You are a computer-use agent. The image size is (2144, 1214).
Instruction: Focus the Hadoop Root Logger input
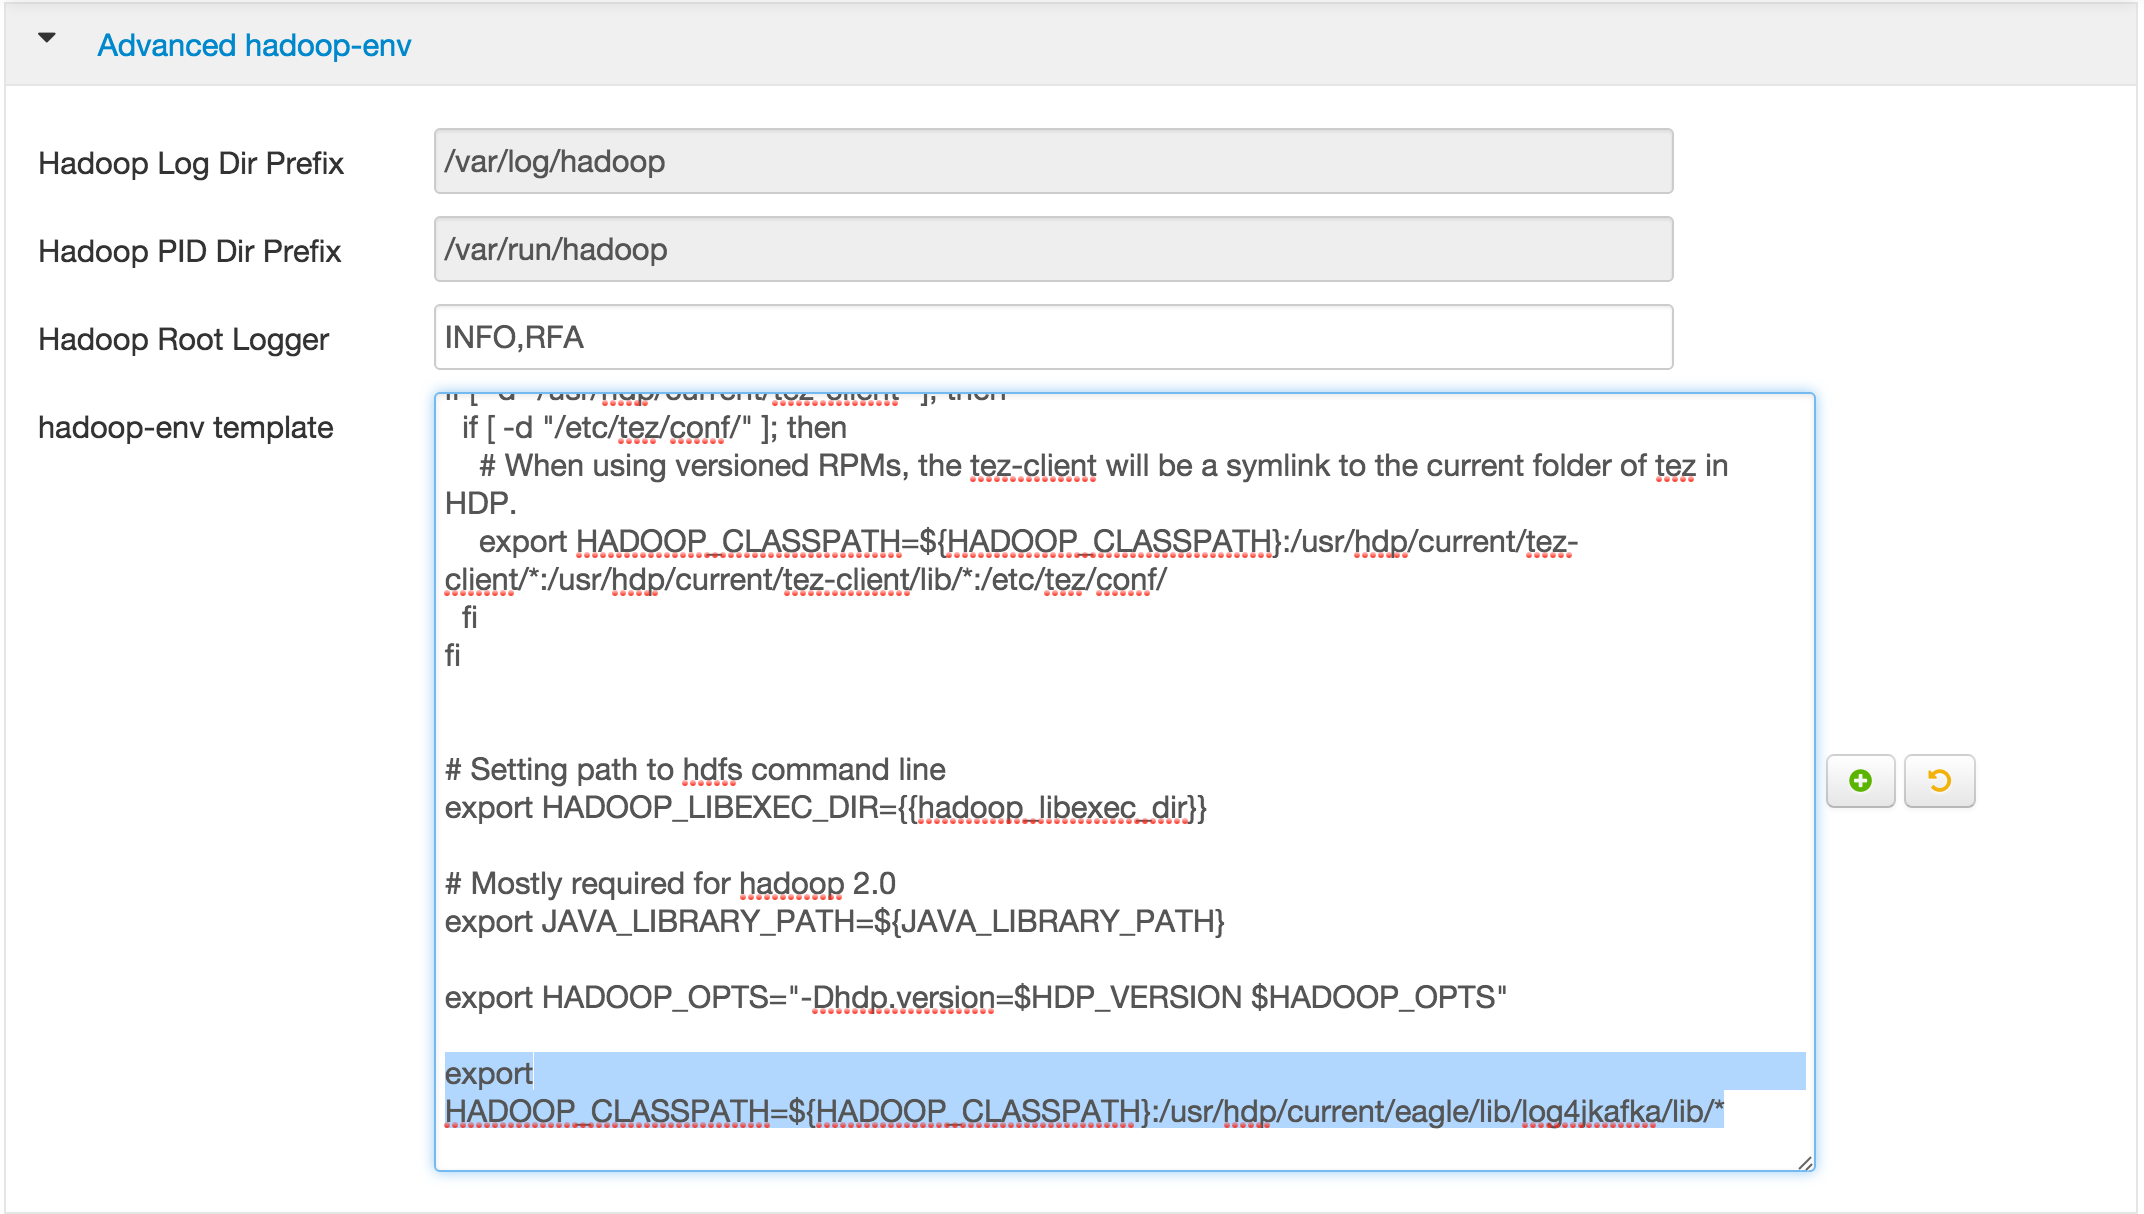pyautogui.click(x=1052, y=337)
